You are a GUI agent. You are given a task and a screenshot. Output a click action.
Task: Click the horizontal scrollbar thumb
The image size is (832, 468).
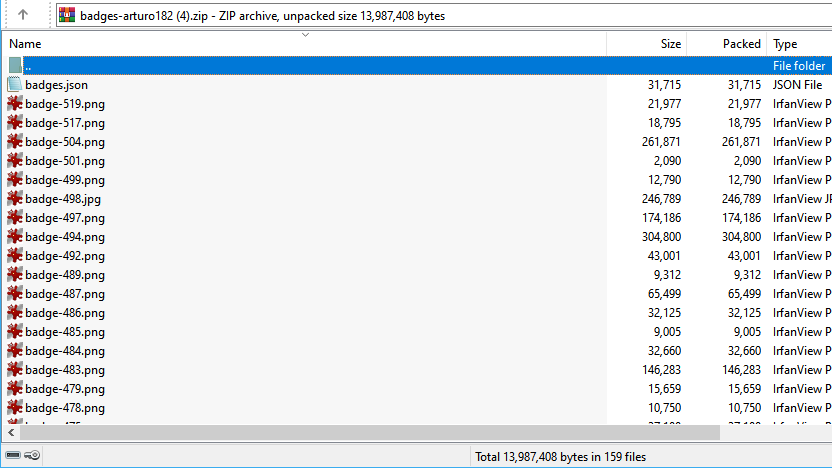(x=370, y=432)
